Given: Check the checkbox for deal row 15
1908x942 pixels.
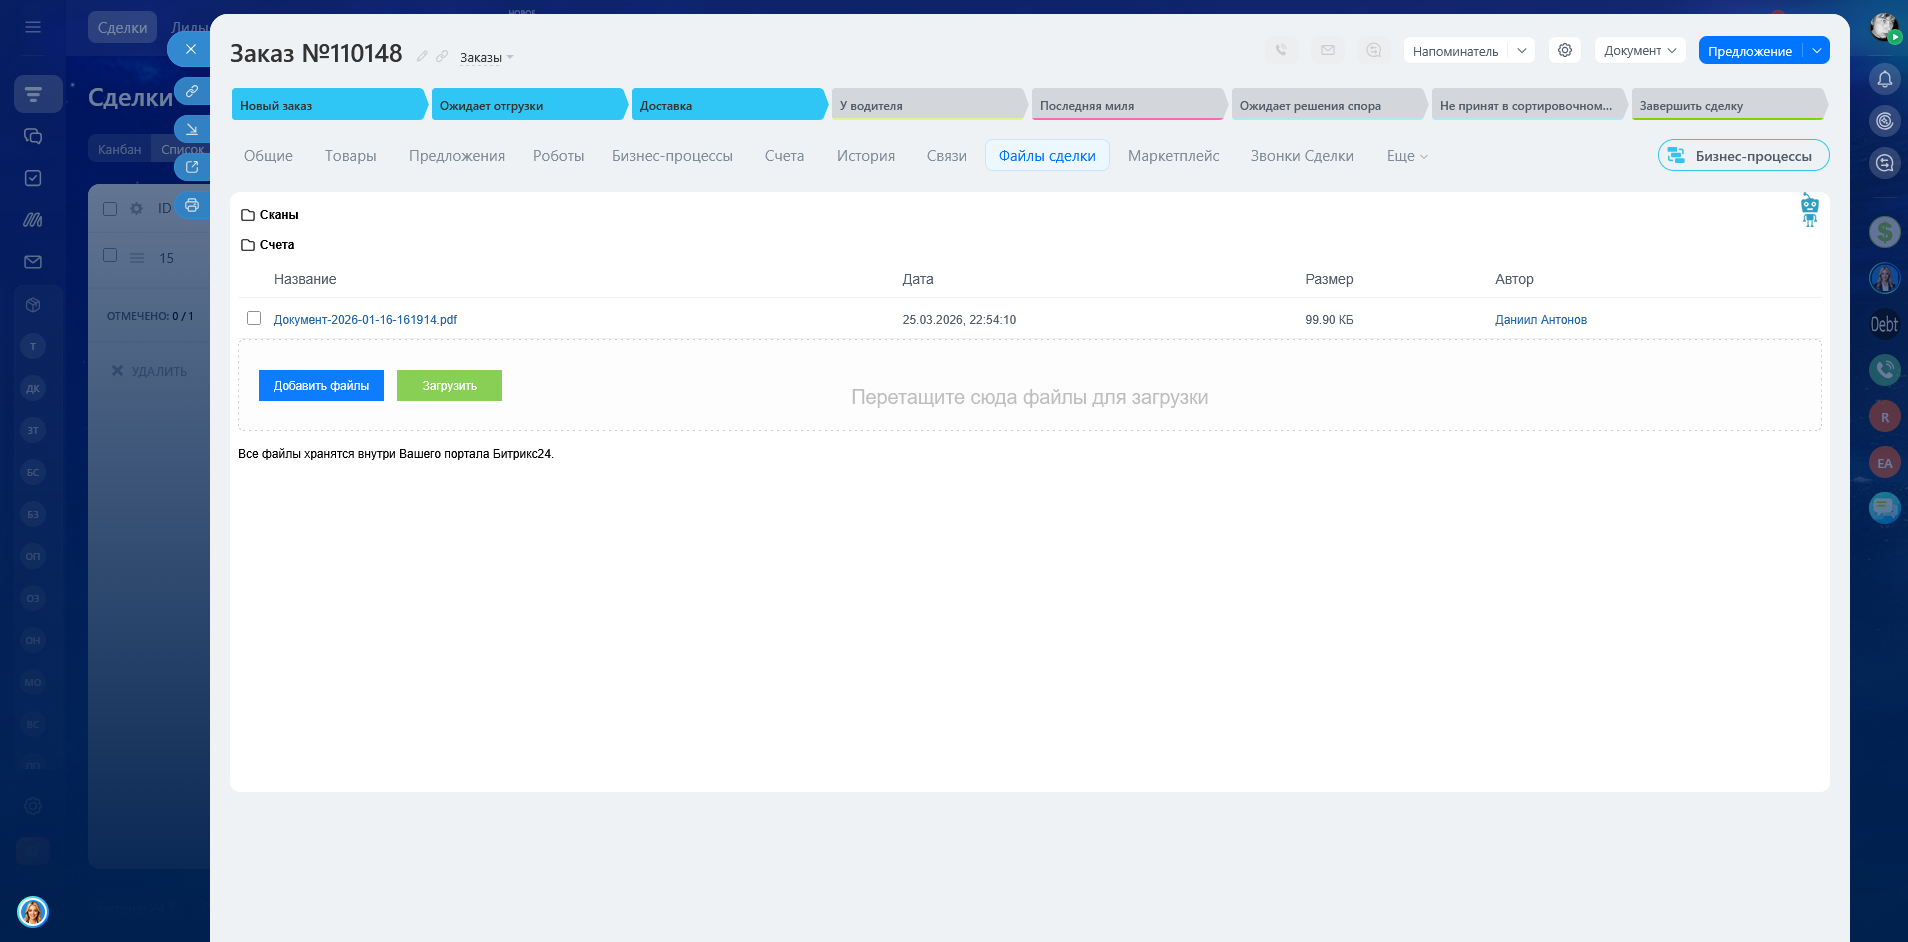Looking at the screenshot, I should 110,256.
